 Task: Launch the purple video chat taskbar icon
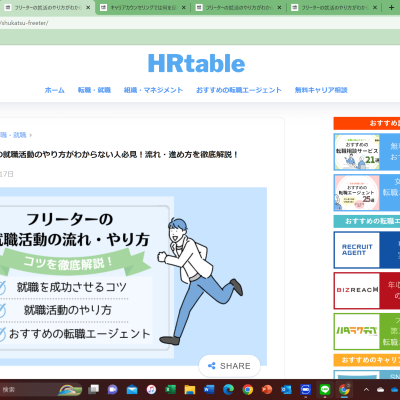(113, 389)
